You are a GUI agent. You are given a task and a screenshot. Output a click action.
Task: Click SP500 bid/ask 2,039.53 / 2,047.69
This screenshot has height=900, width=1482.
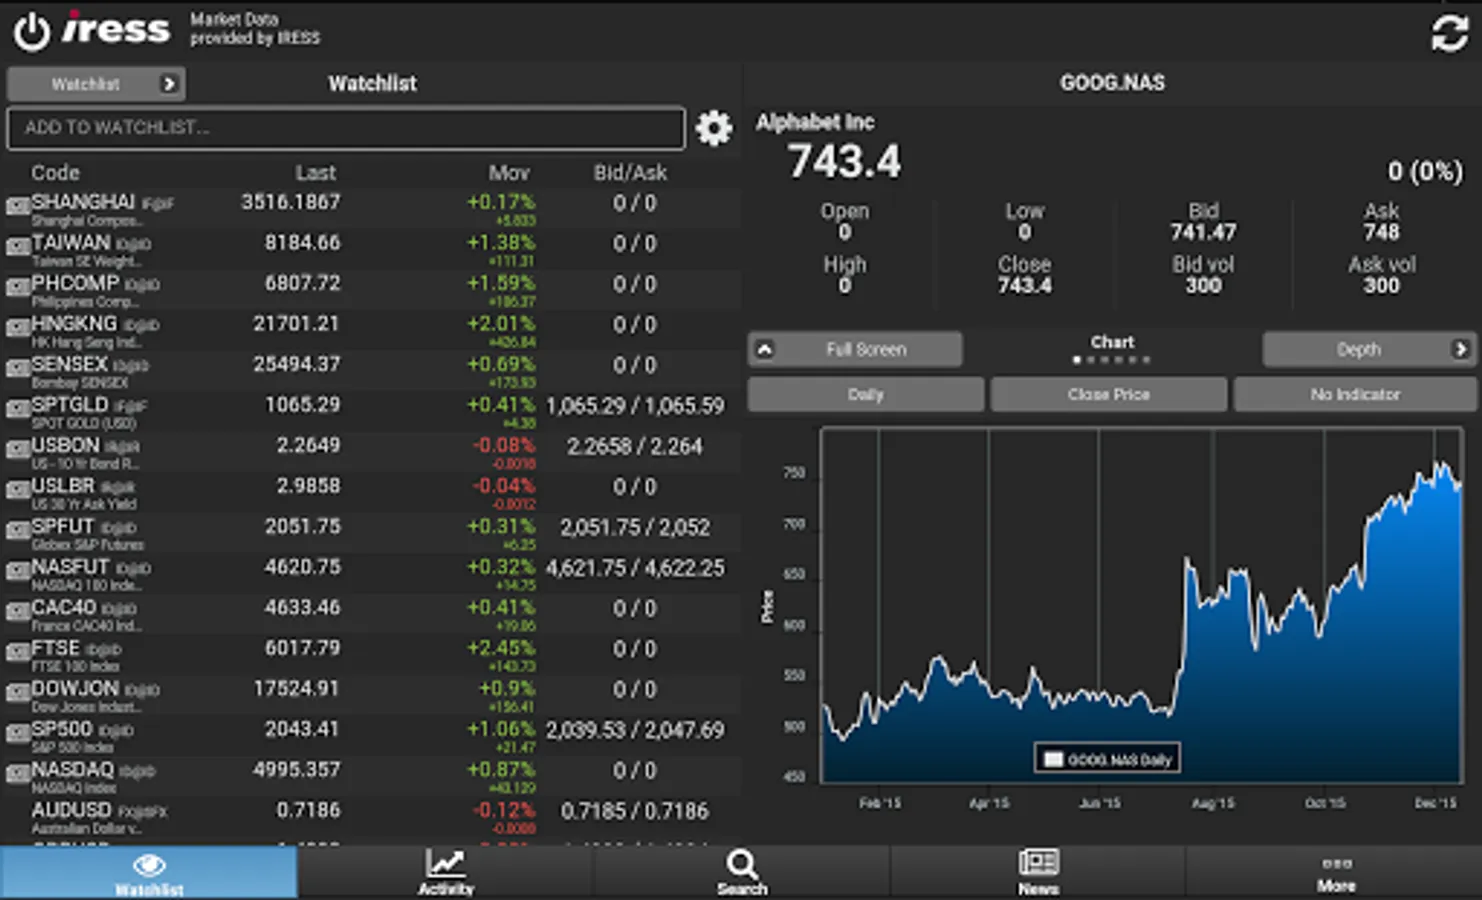pyautogui.click(x=635, y=730)
